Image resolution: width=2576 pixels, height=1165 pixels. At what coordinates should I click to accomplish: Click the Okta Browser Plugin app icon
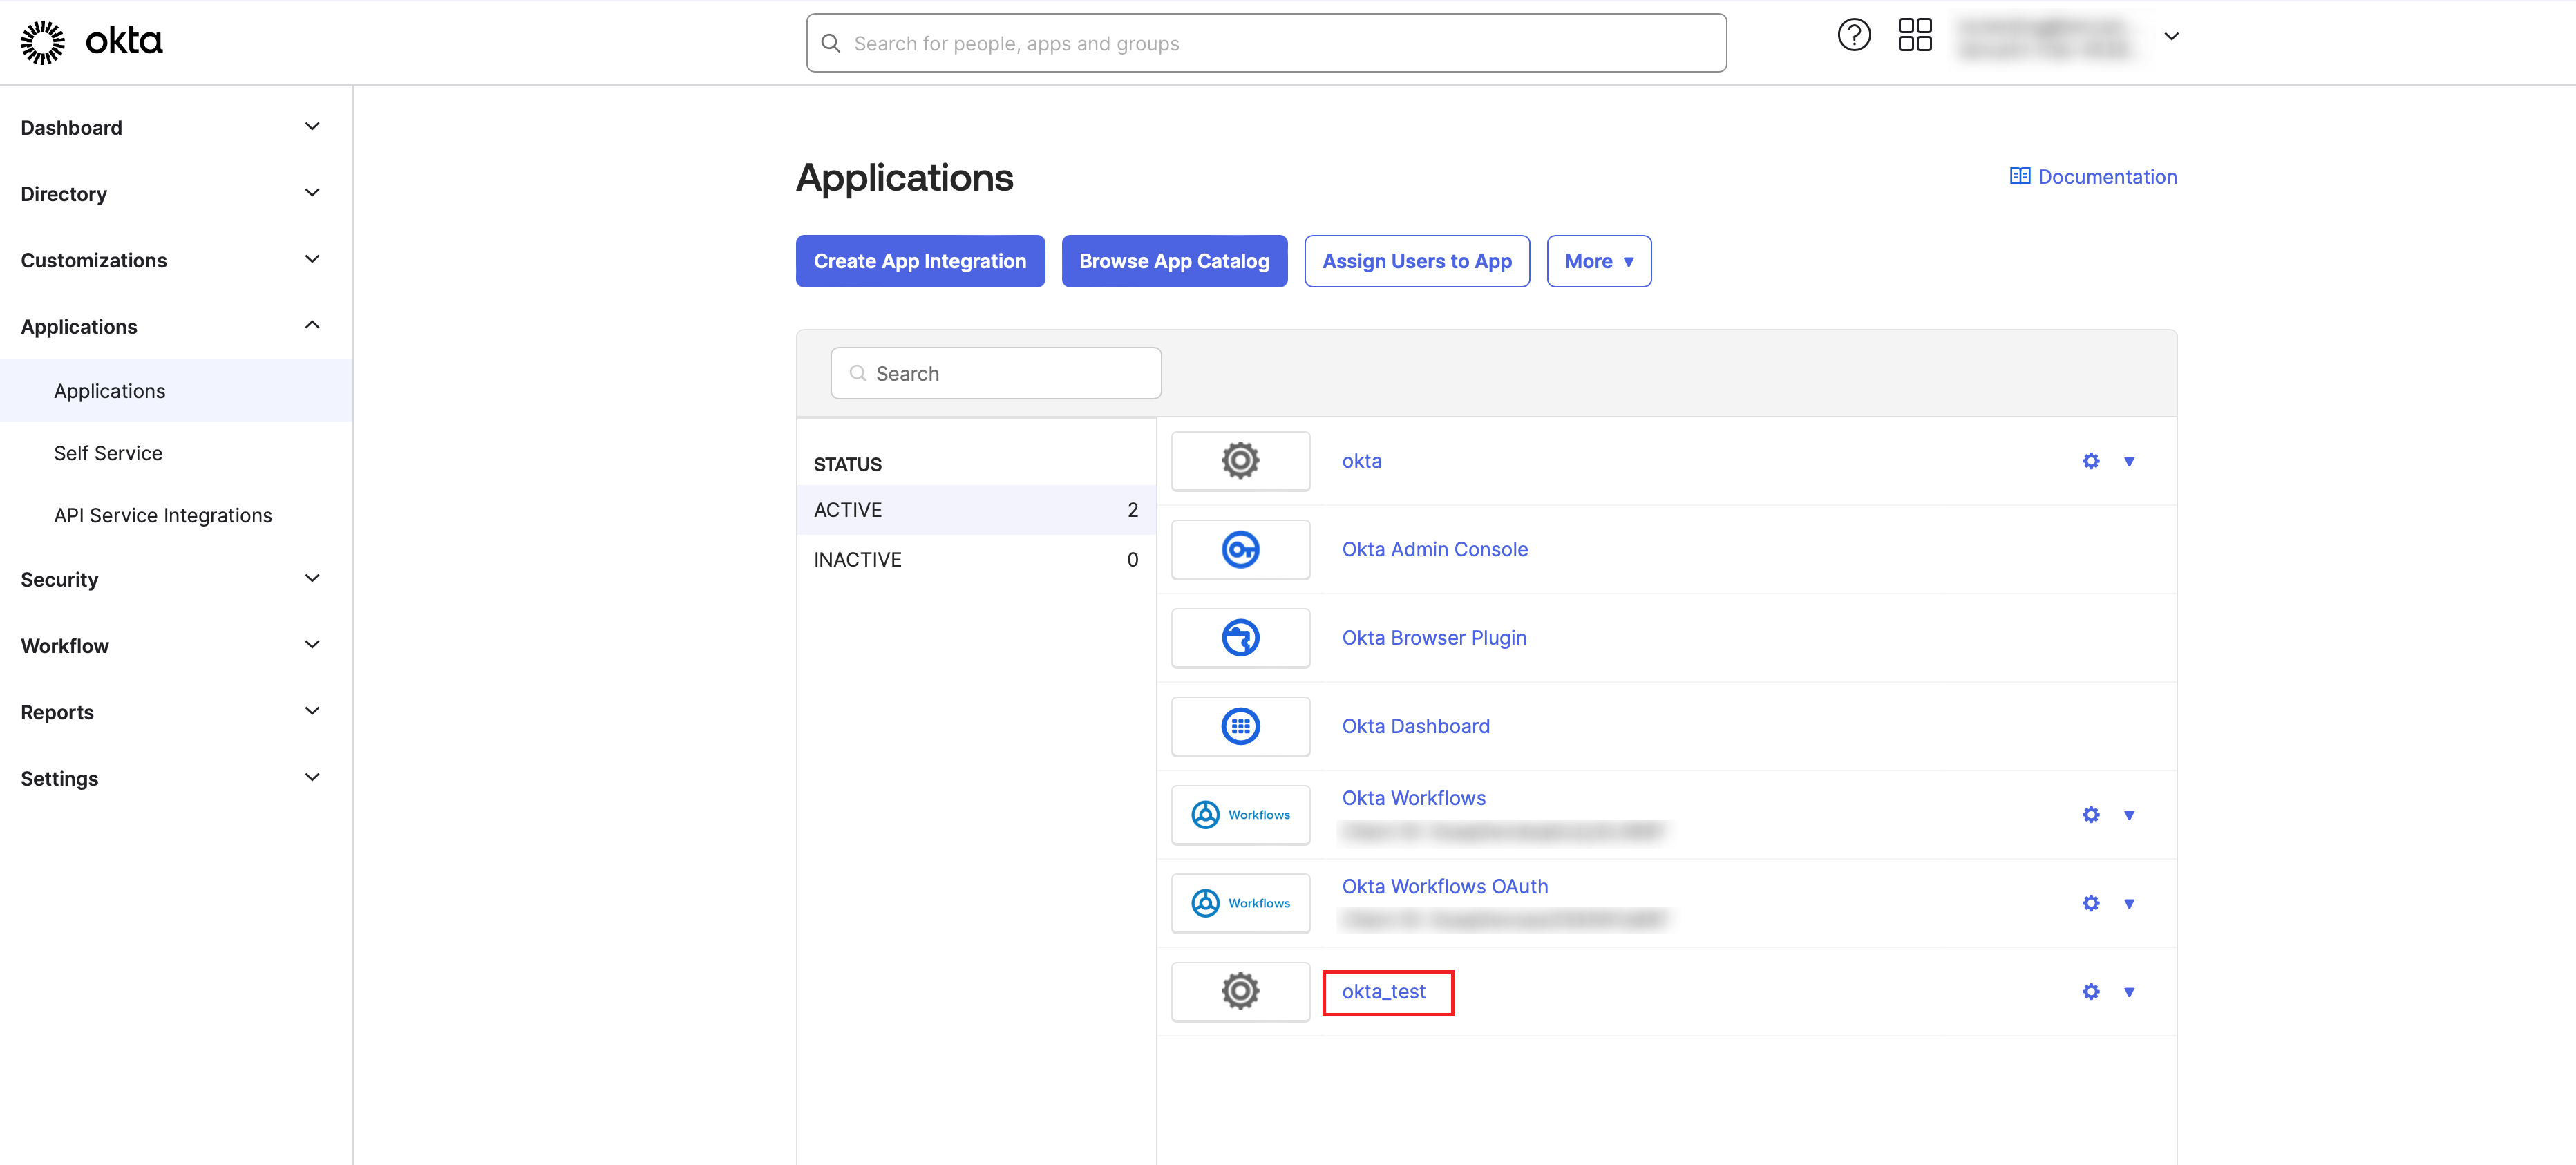pos(1240,638)
